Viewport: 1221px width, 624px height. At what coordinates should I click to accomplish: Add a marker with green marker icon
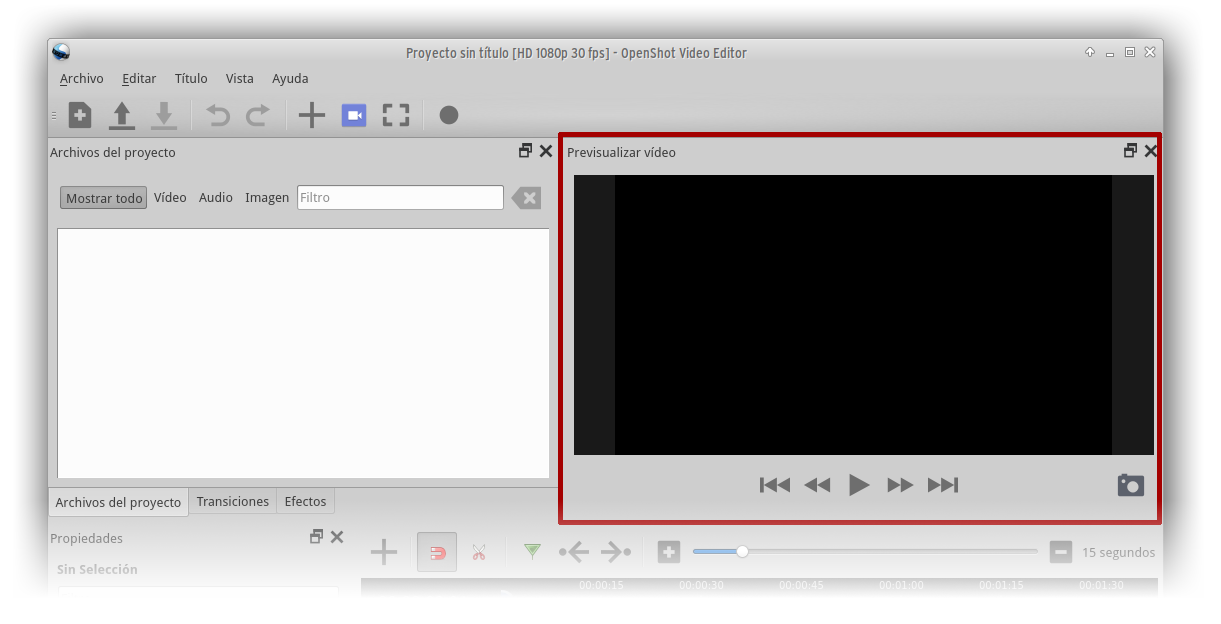[532, 551]
